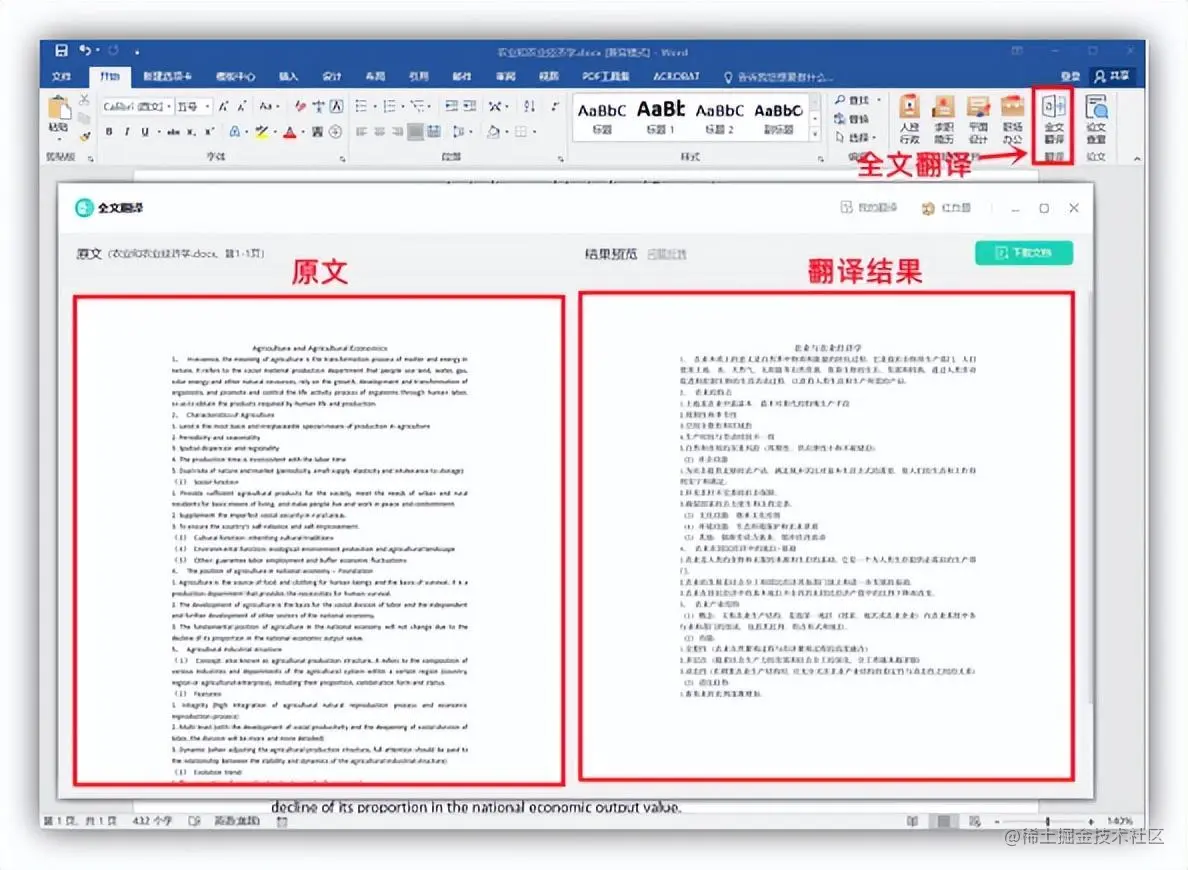Align text to the left
The height and width of the screenshot is (870, 1188).
click(x=361, y=132)
